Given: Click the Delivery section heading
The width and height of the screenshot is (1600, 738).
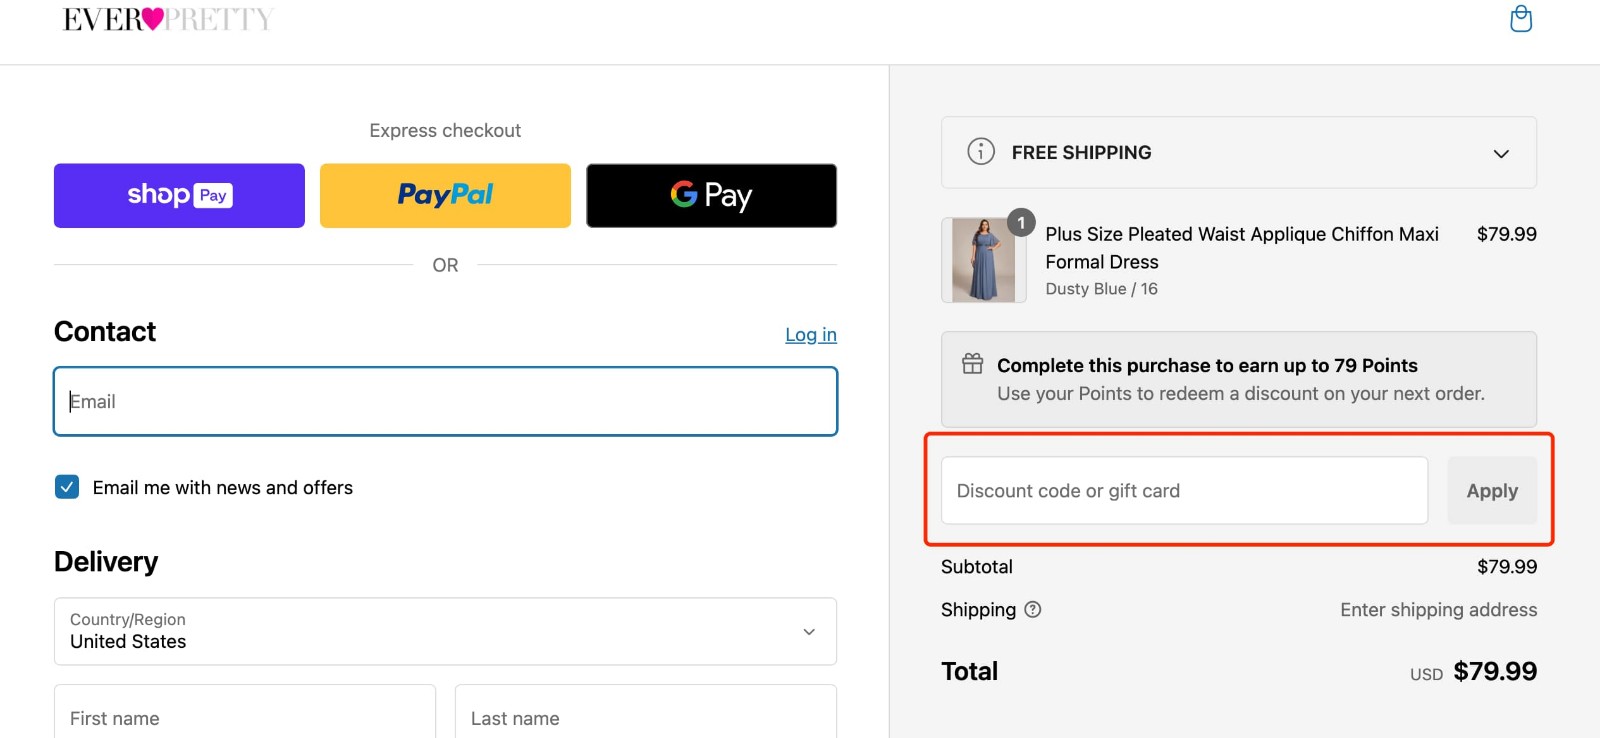Looking at the screenshot, I should [106, 561].
